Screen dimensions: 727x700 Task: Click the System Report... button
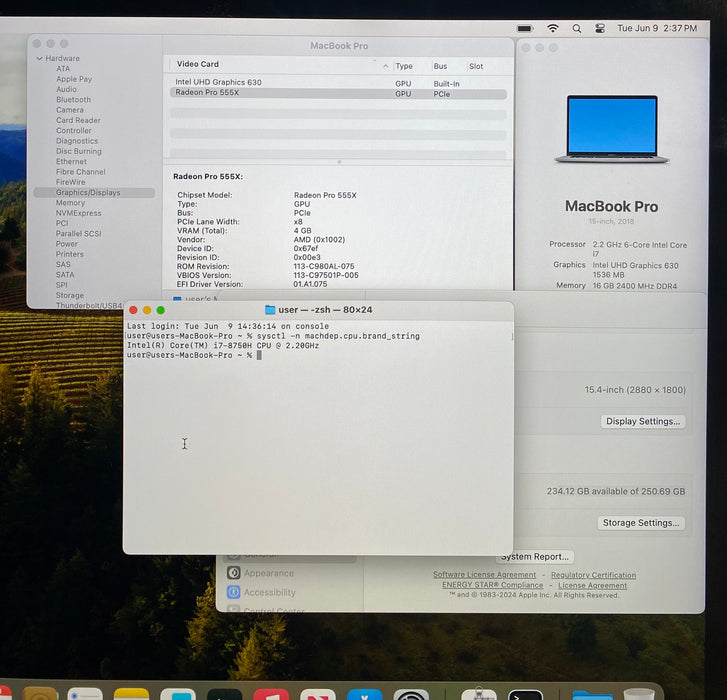[x=535, y=556]
